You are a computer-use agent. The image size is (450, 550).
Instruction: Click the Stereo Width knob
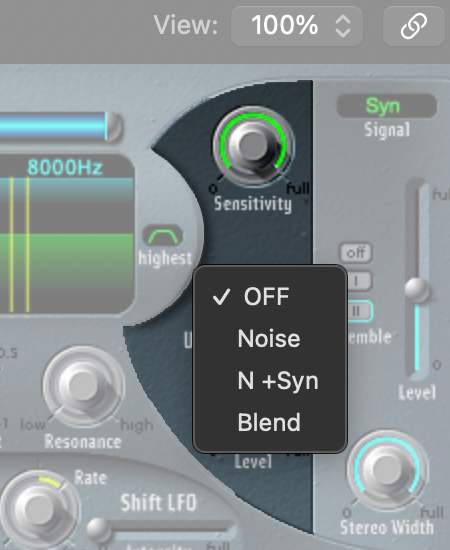pos(387,469)
